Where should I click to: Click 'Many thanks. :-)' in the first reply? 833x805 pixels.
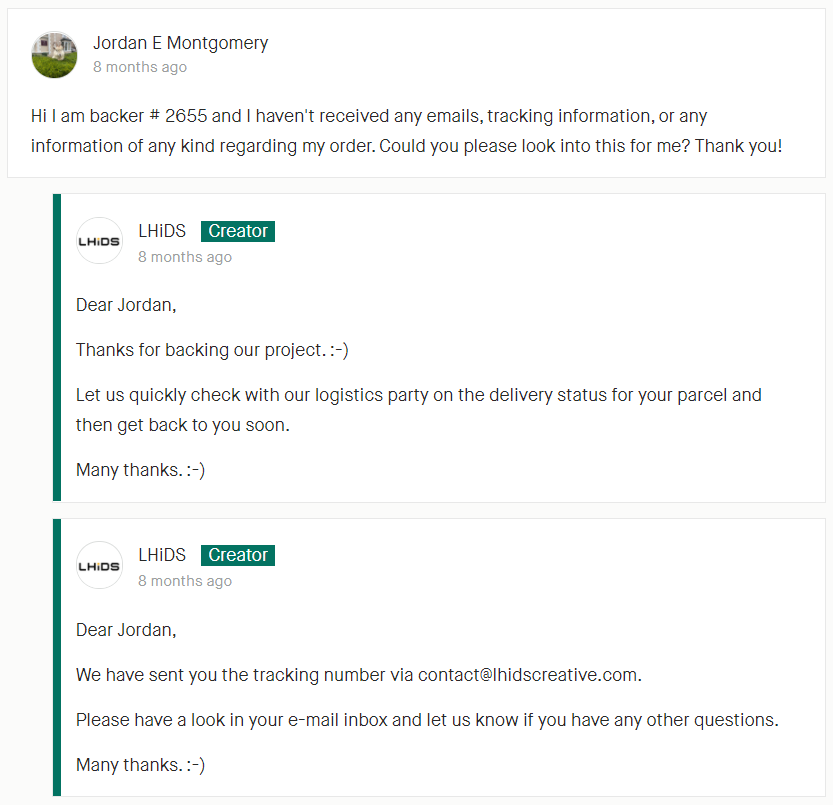140,470
